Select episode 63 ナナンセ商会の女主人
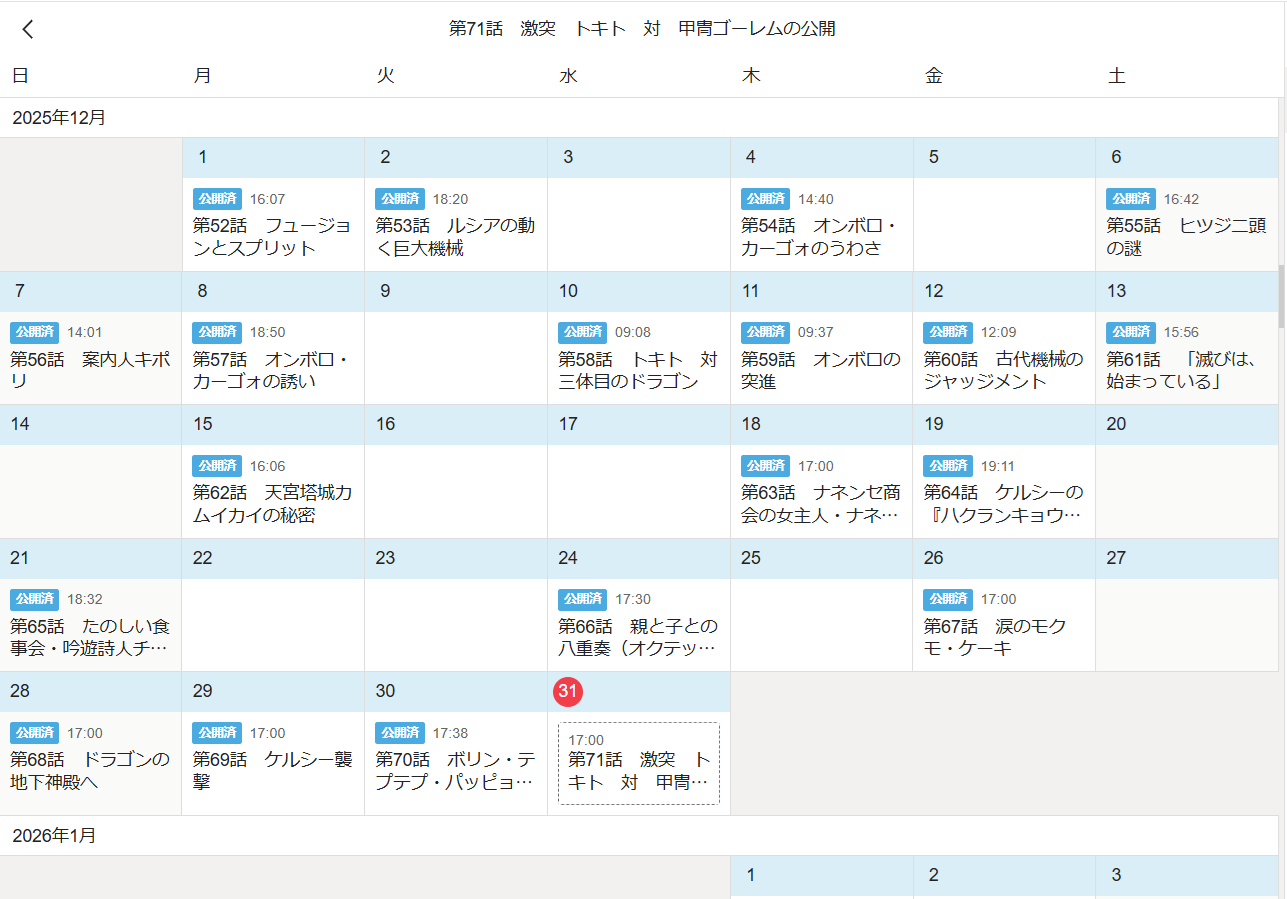 coord(820,504)
